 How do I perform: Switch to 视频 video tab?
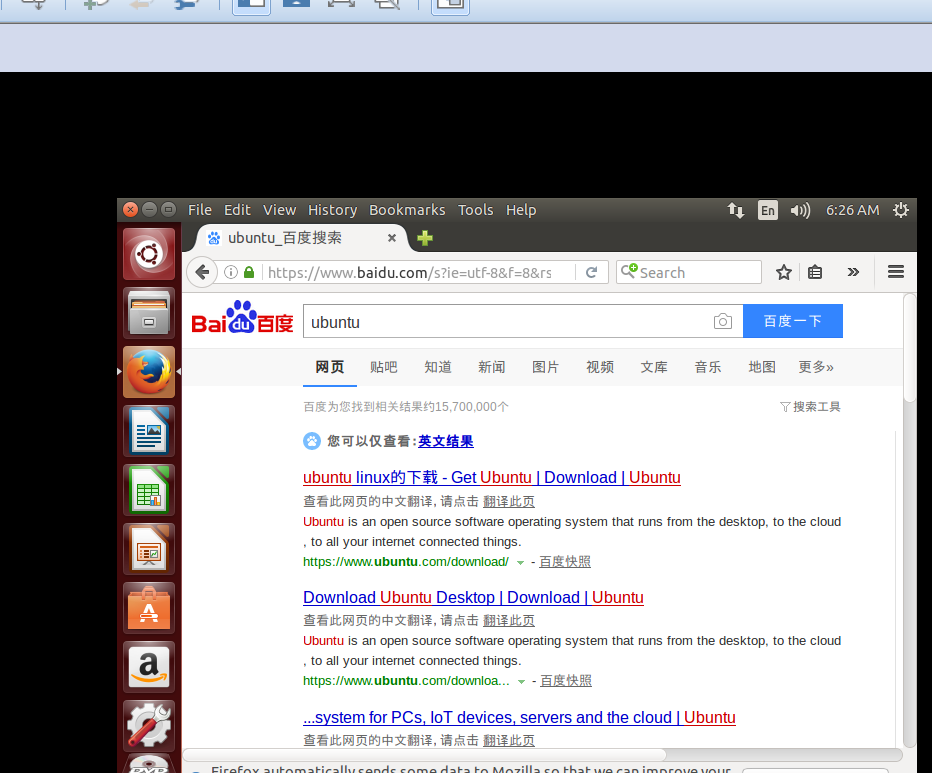(600, 367)
